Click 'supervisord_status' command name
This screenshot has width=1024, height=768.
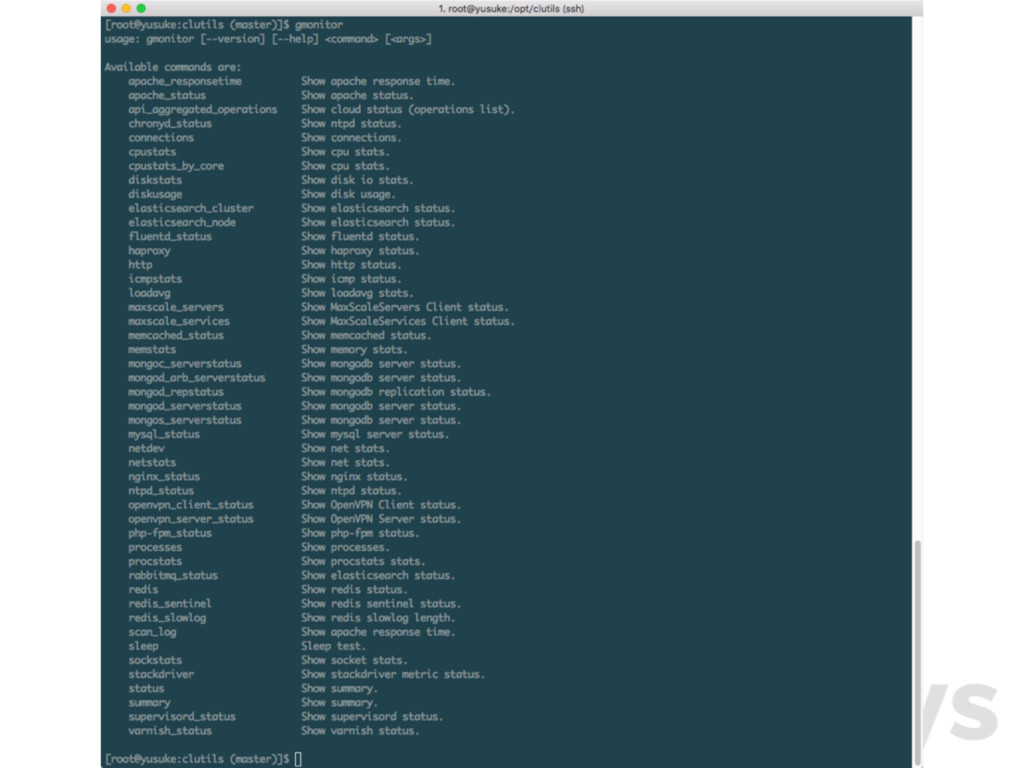182,716
